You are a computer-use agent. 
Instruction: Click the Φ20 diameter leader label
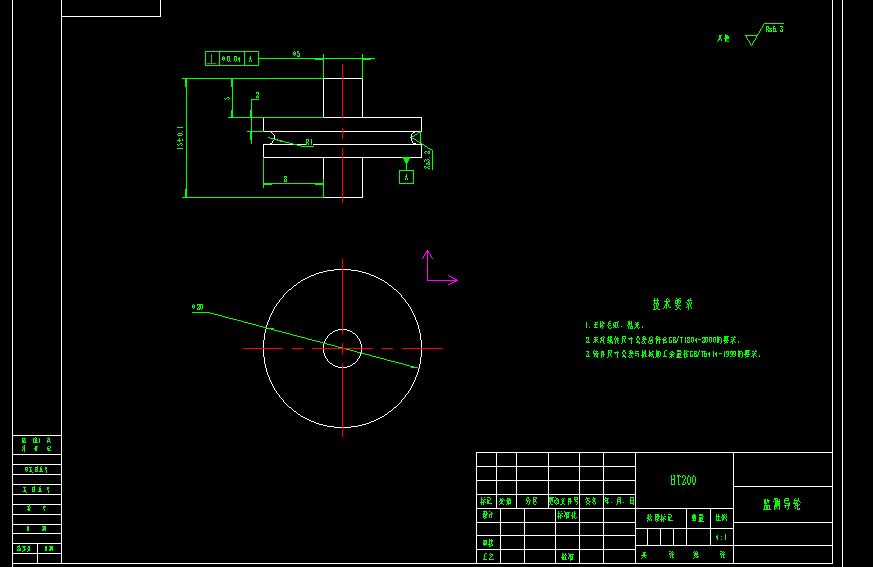(x=198, y=307)
